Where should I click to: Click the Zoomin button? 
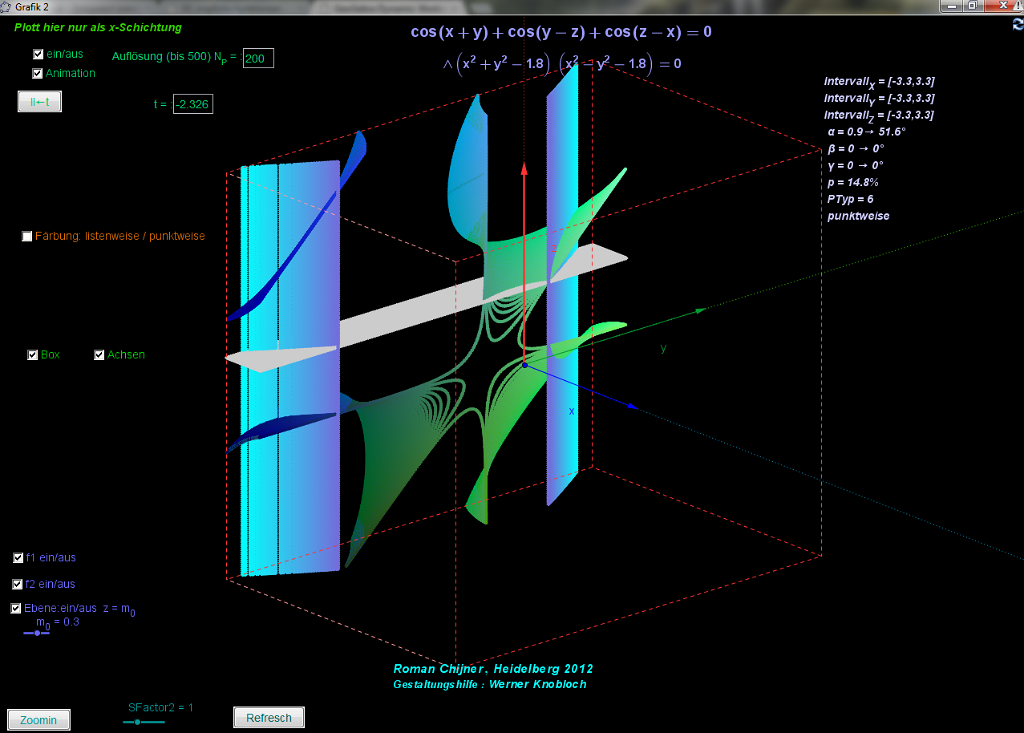39,720
